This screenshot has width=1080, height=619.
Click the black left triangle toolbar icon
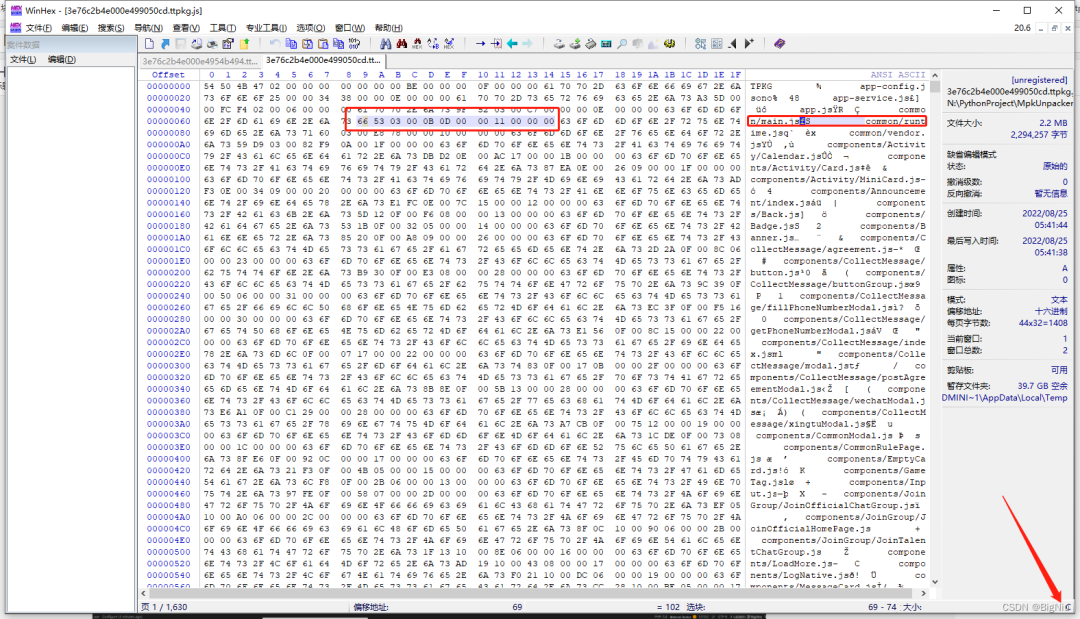732,43
